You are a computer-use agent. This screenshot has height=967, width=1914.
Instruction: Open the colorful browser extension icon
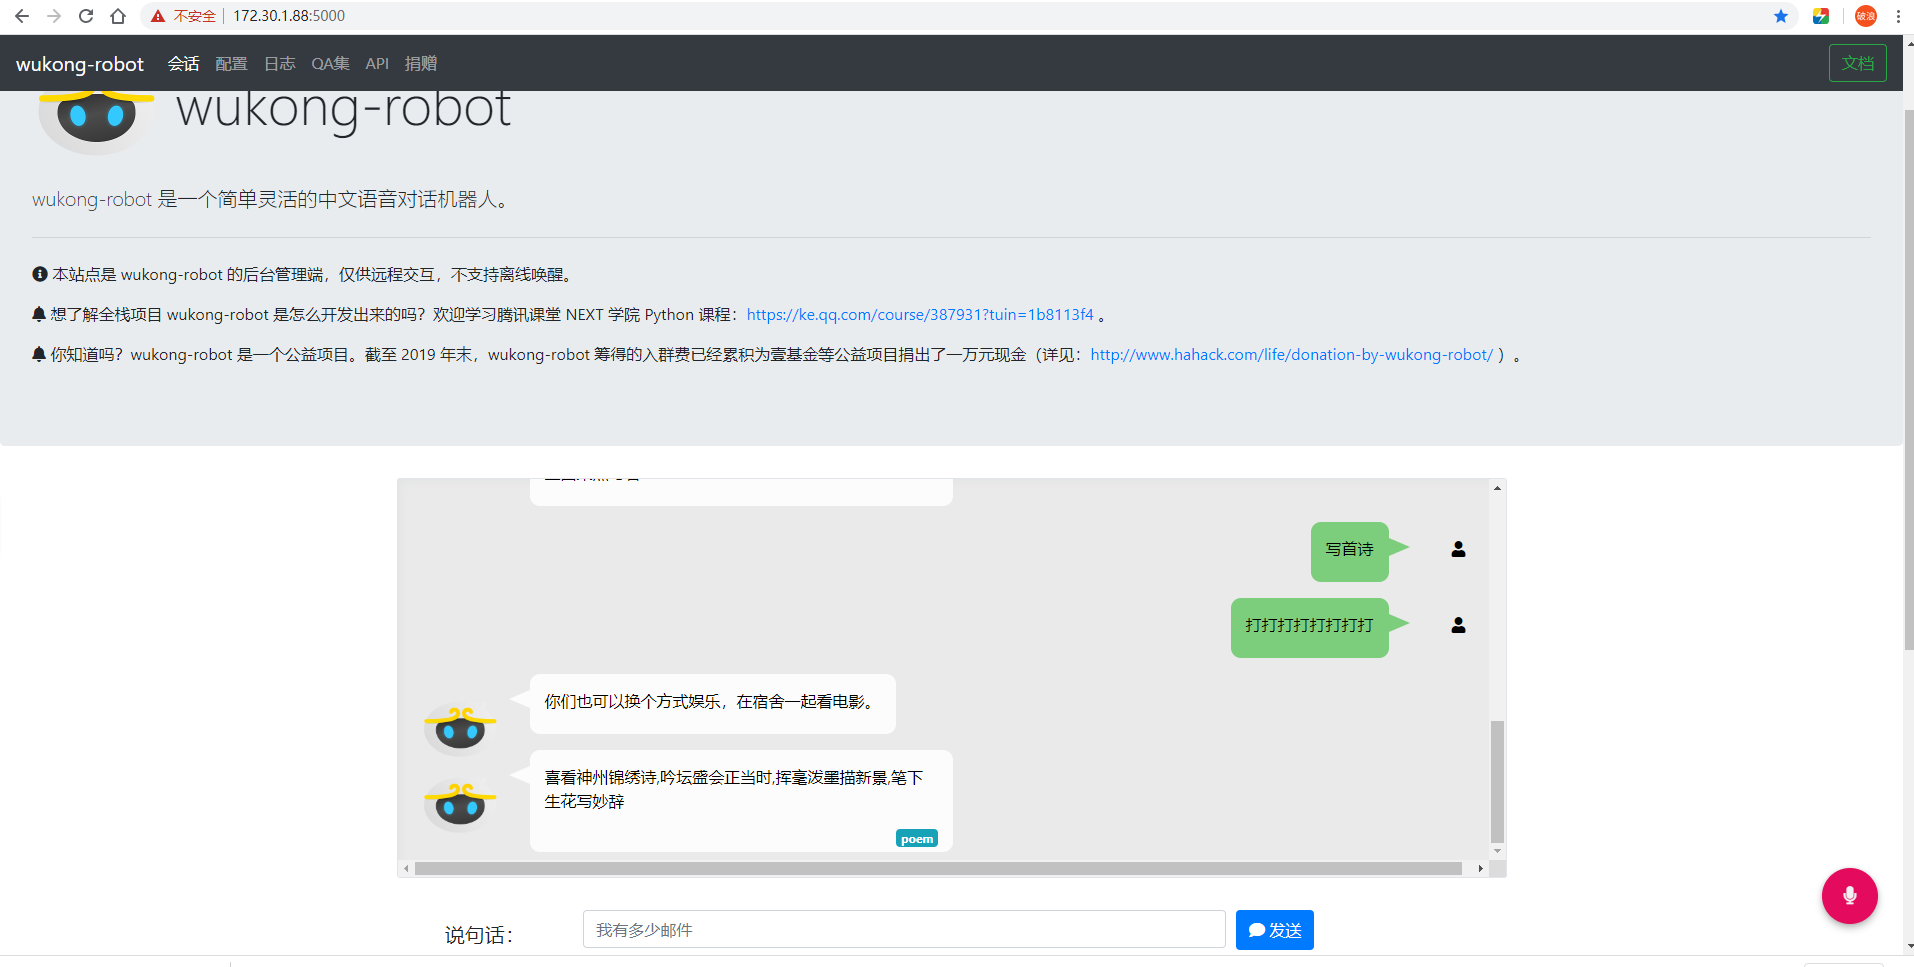click(x=1821, y=16)
